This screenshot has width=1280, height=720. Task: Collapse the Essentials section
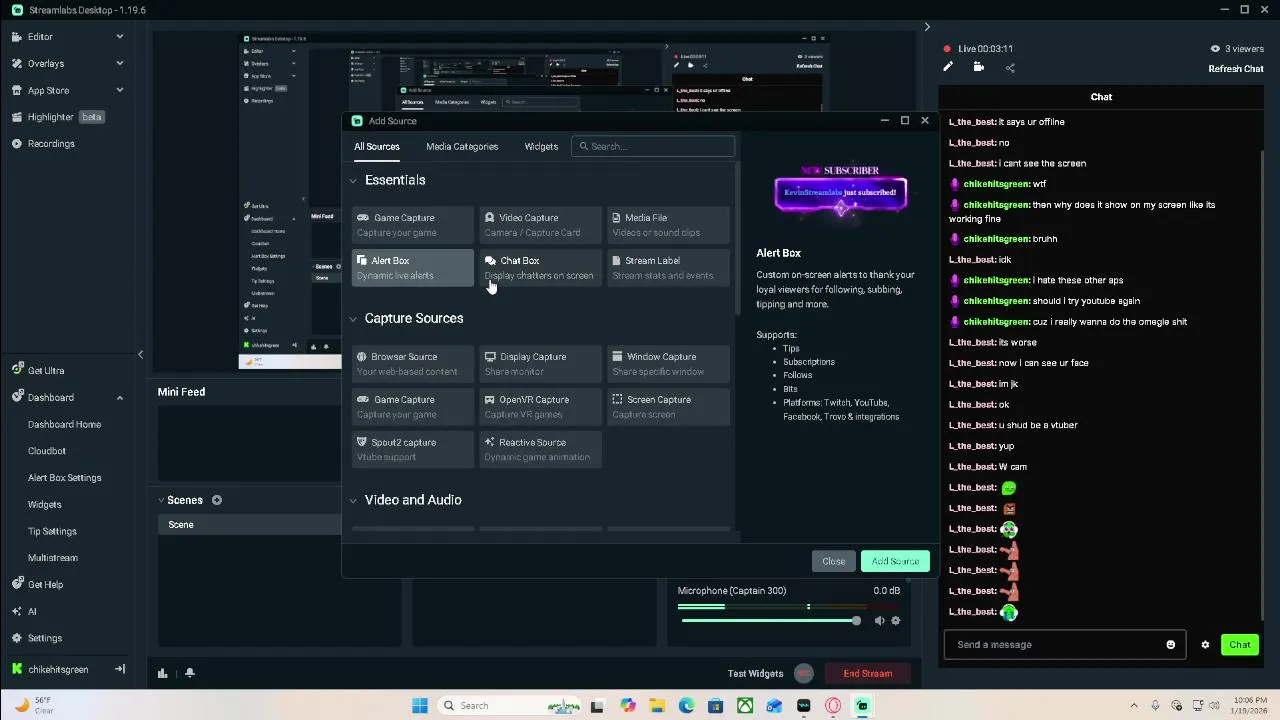(x=353, y=181)
